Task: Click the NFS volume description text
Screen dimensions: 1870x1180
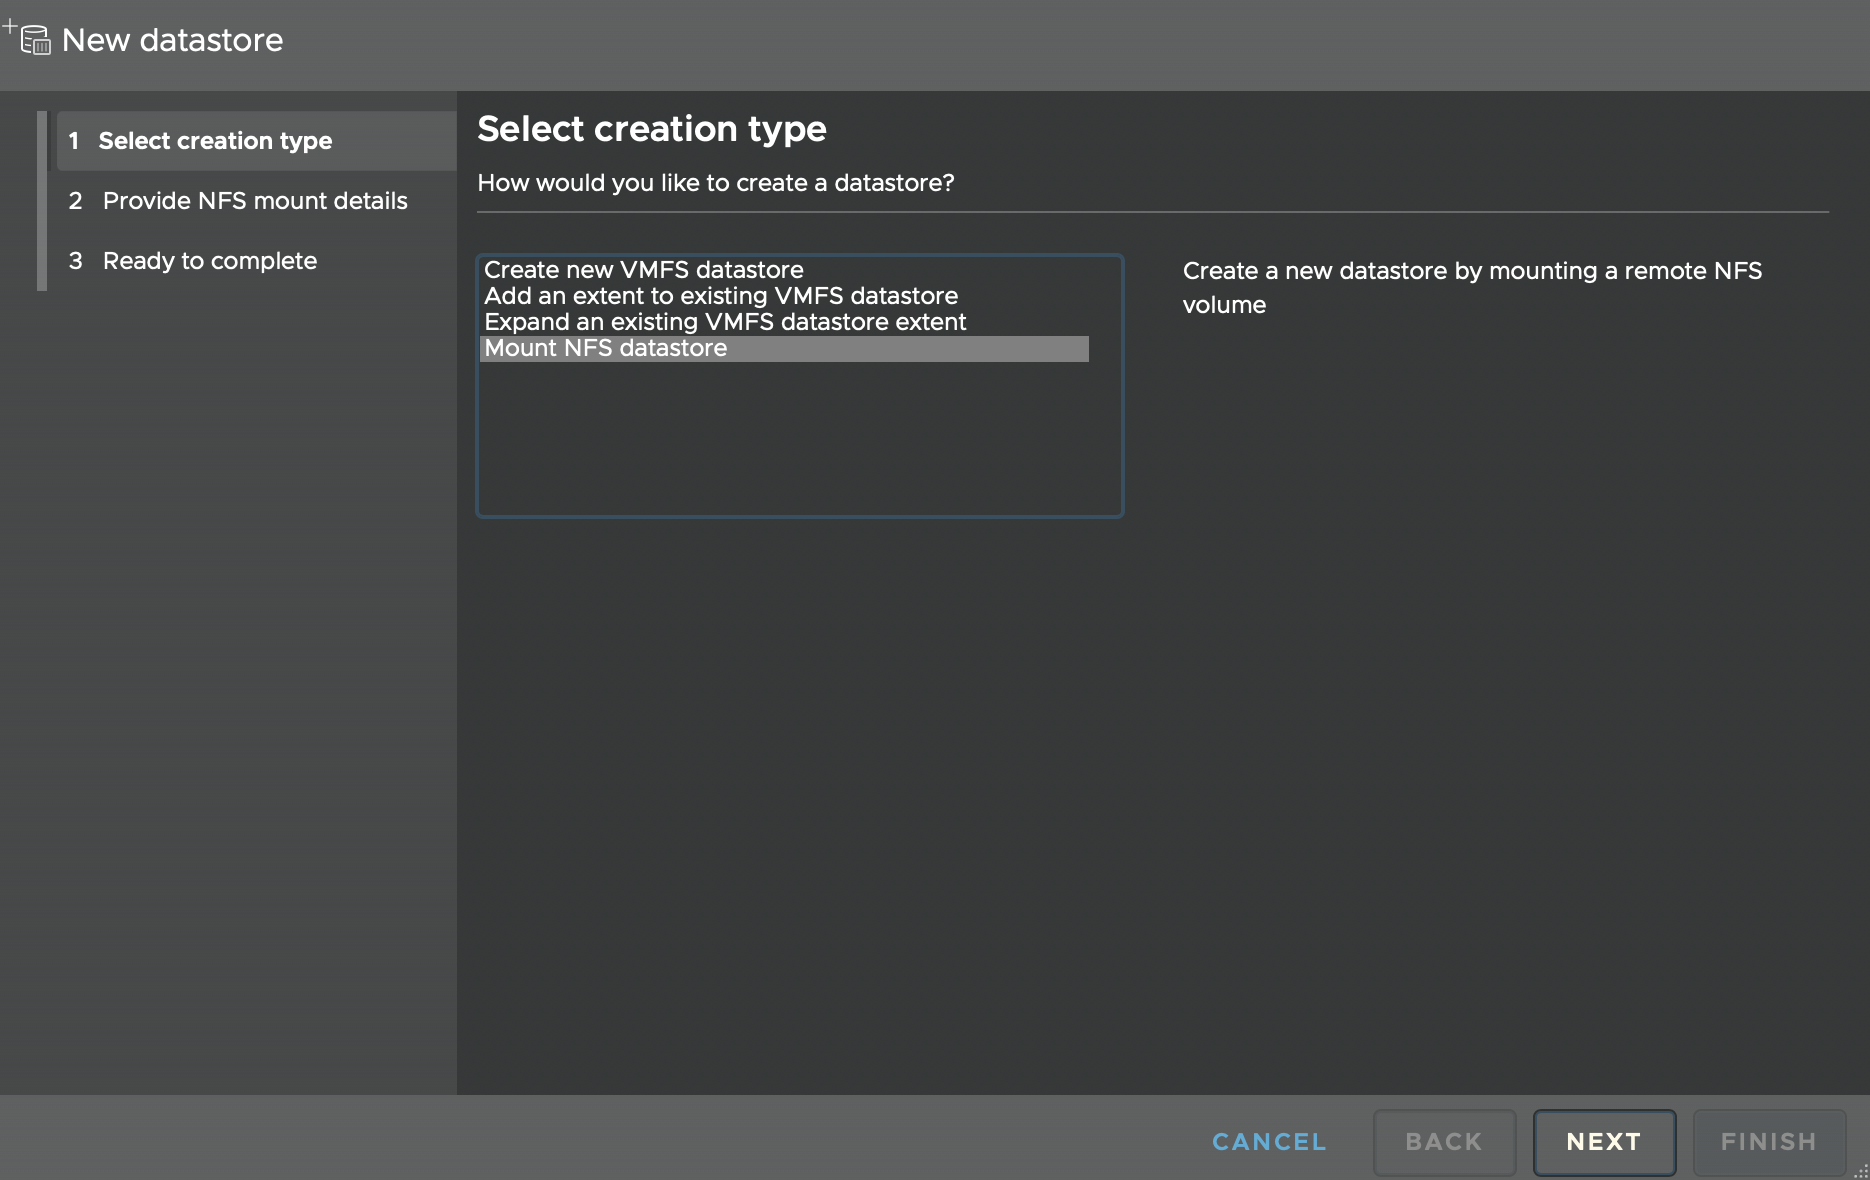Action: [1471, 287]
